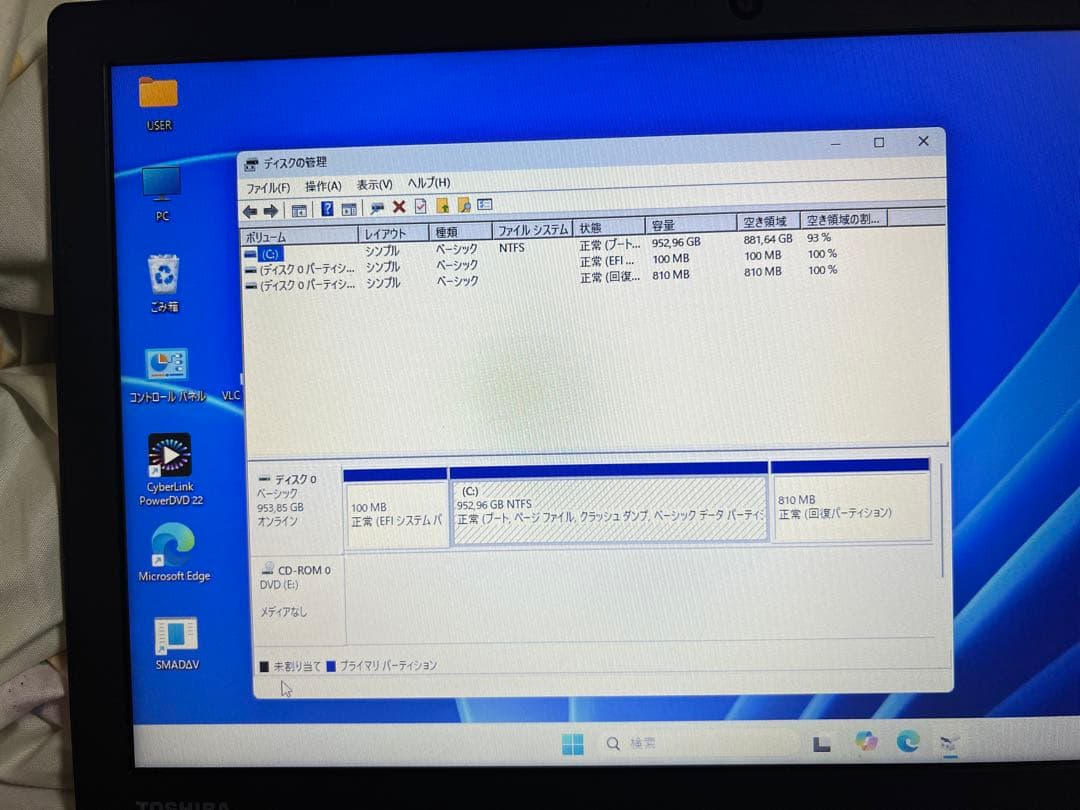Open the 表示(V) menu
The image size is (1080, 810).
point(372,184)
